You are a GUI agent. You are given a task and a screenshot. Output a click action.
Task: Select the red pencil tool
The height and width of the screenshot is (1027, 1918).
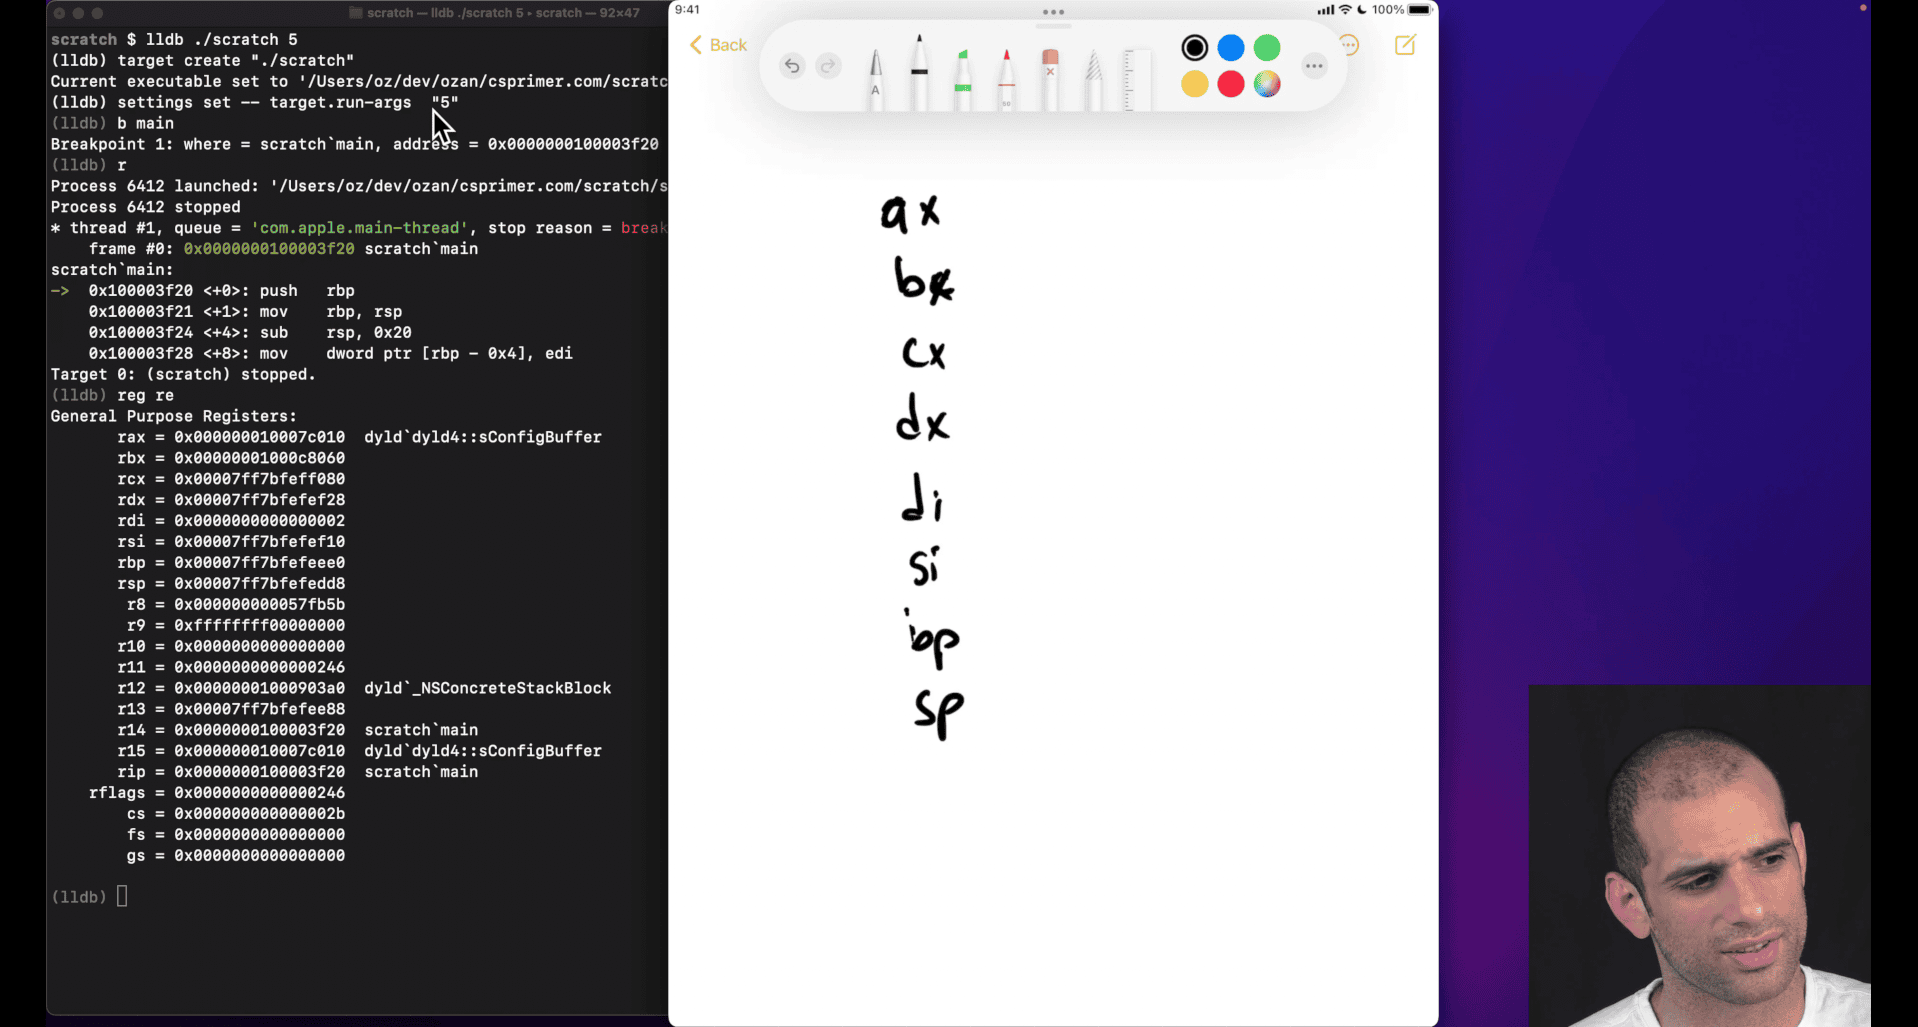click(1006, 76)
